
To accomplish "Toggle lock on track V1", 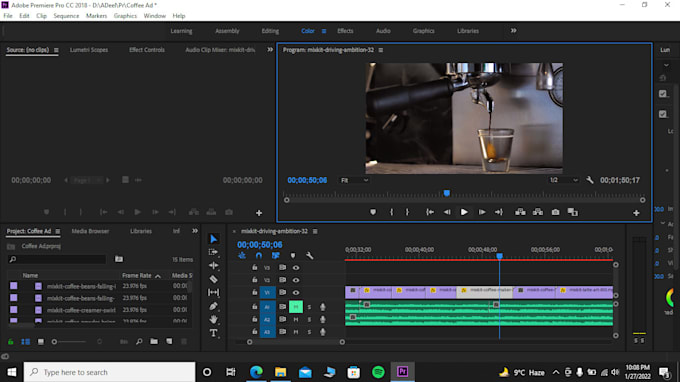I will click(255, 293).
